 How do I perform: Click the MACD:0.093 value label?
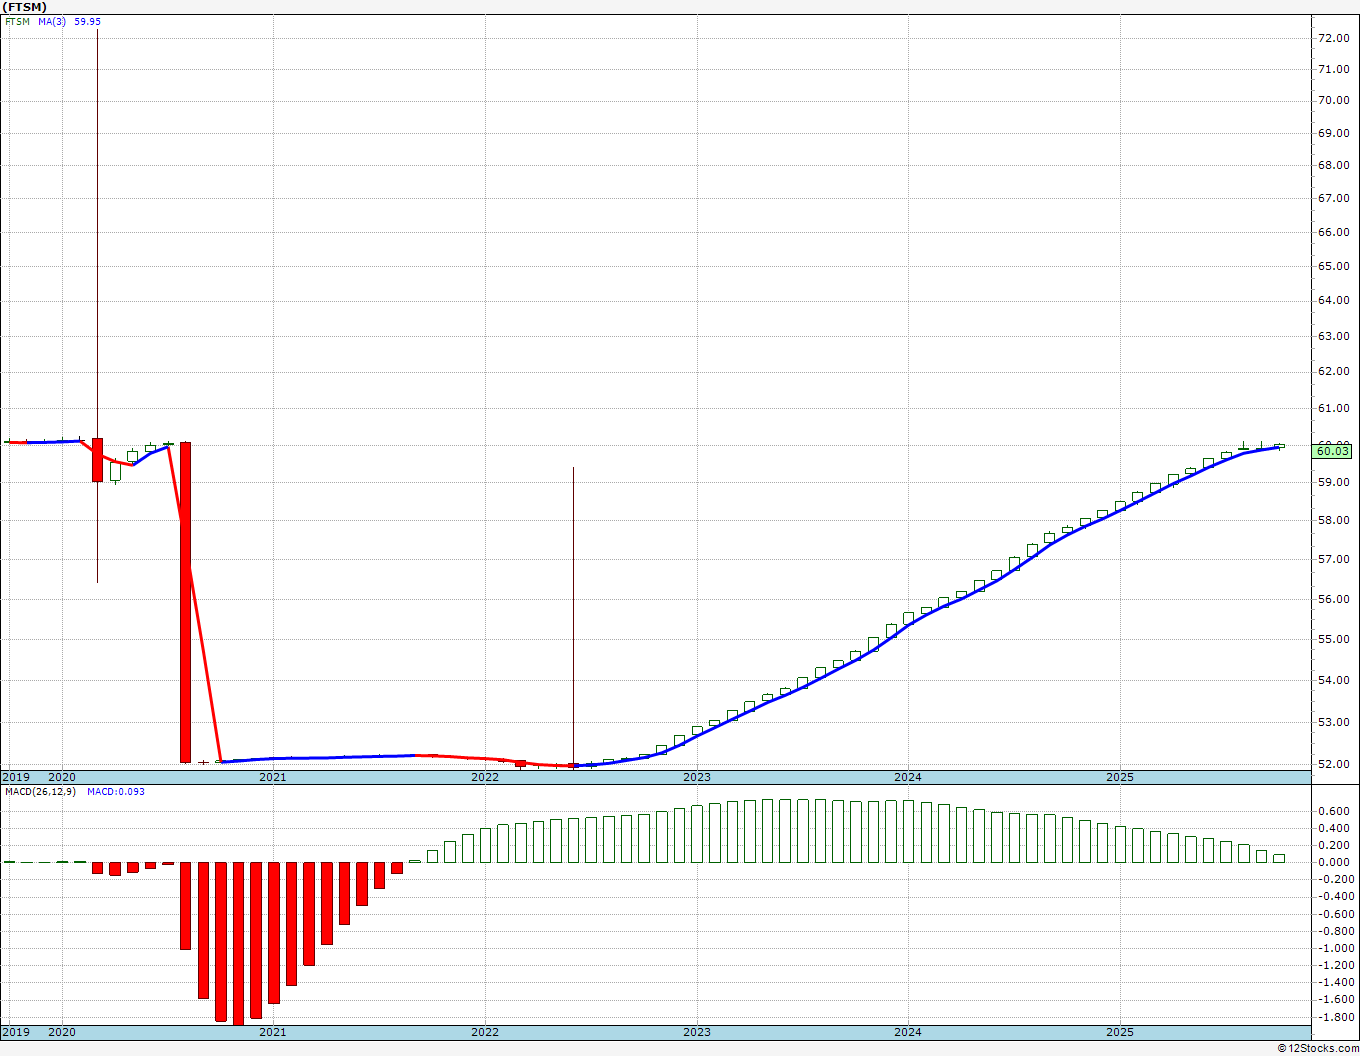(x=116, y=791)
